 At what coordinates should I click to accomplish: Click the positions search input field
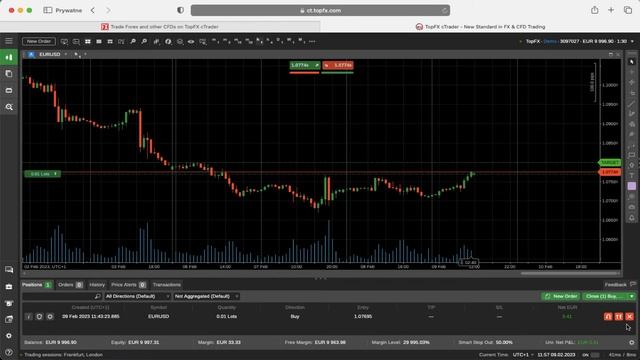click(x=61, y=296)
